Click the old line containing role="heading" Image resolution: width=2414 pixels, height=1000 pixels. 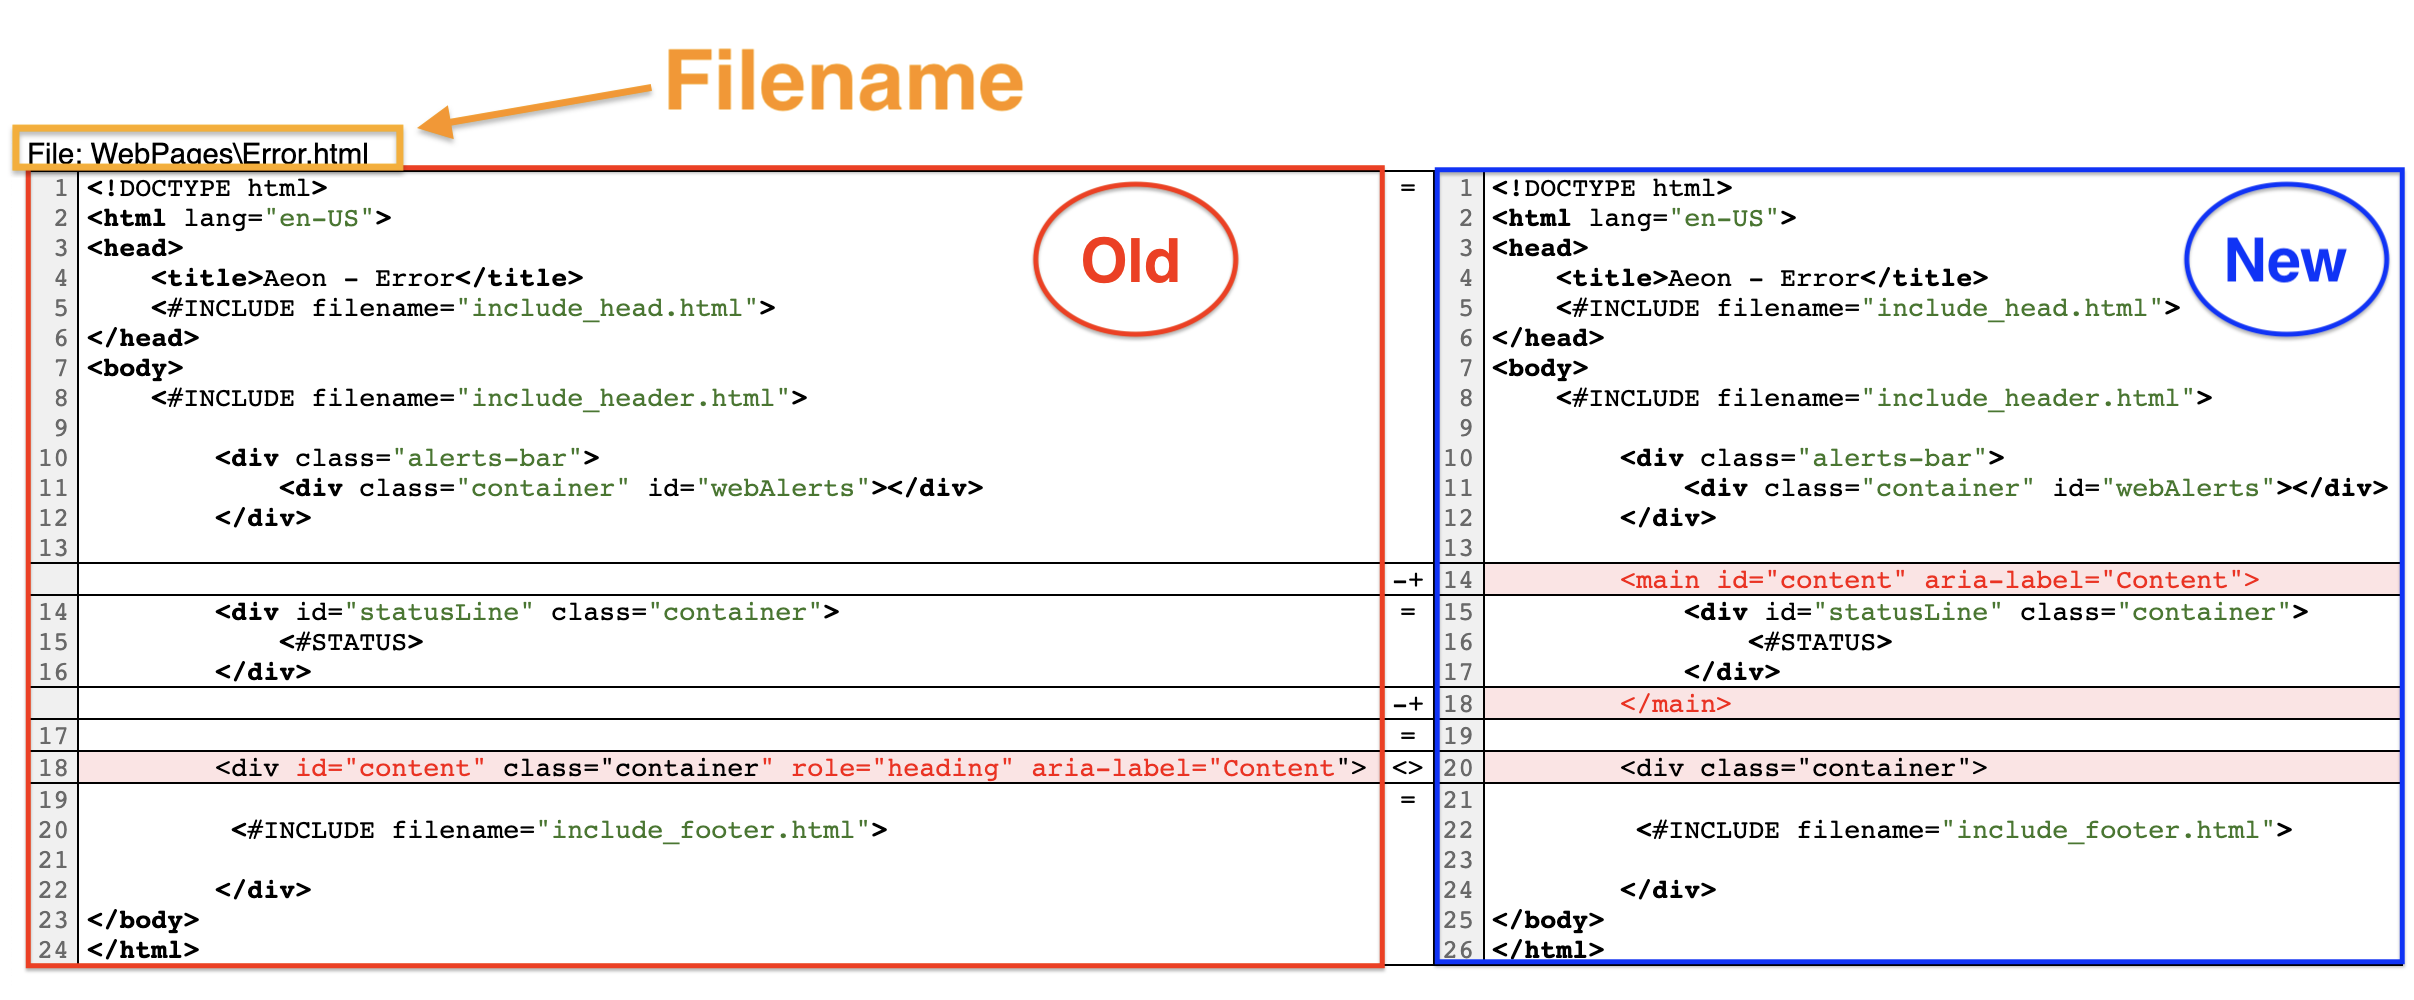click(x=790, y=768)
